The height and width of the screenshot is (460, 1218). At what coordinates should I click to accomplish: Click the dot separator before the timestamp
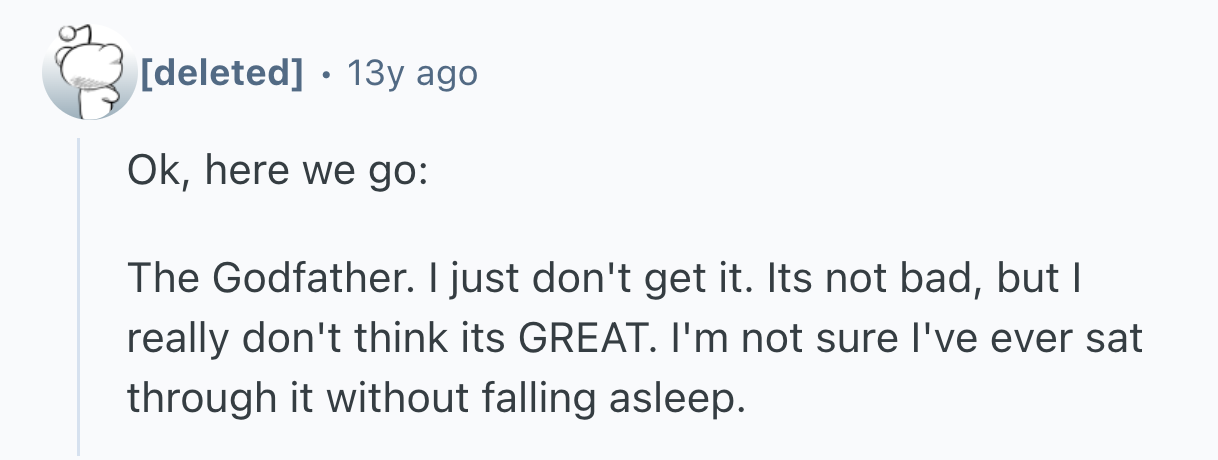click(x=323, y=73)
